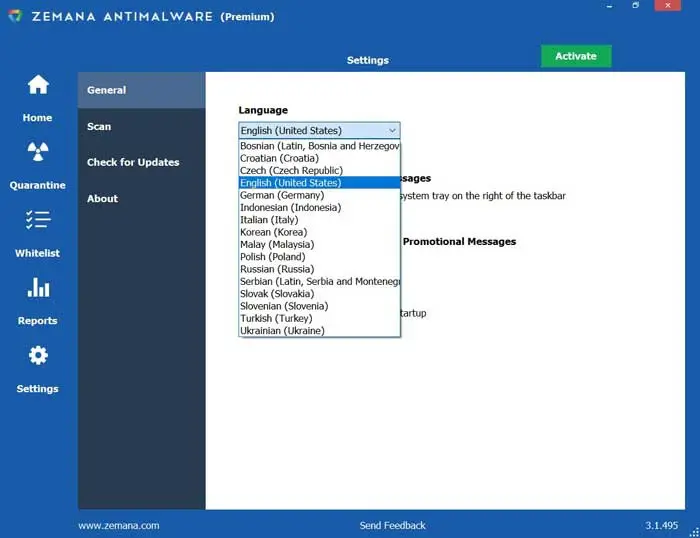Select Serbian (Latin) language option

(320, 282)
